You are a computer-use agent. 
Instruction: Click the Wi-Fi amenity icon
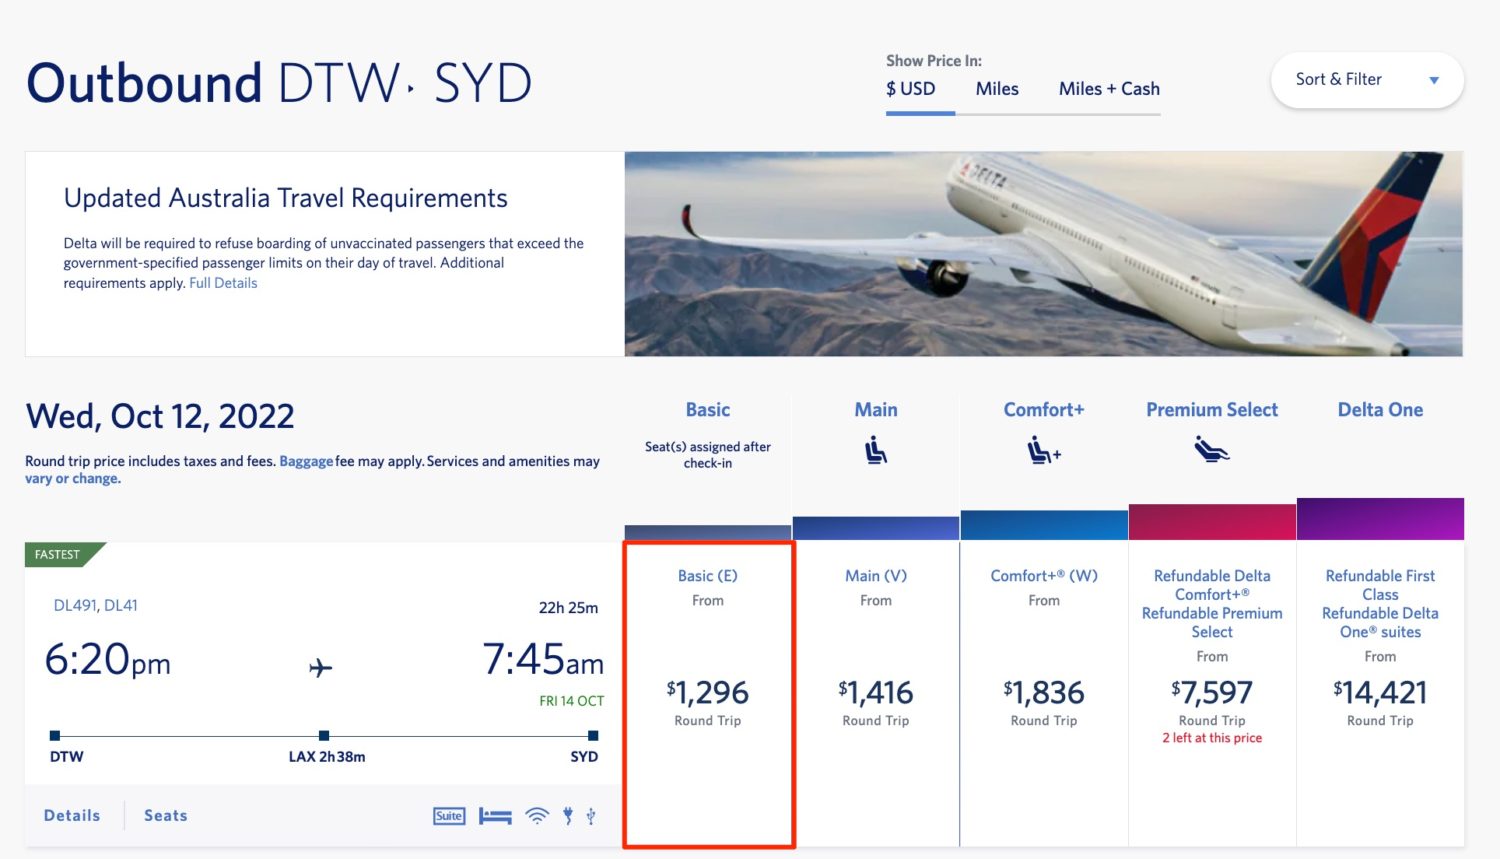(x=537, y=816)
